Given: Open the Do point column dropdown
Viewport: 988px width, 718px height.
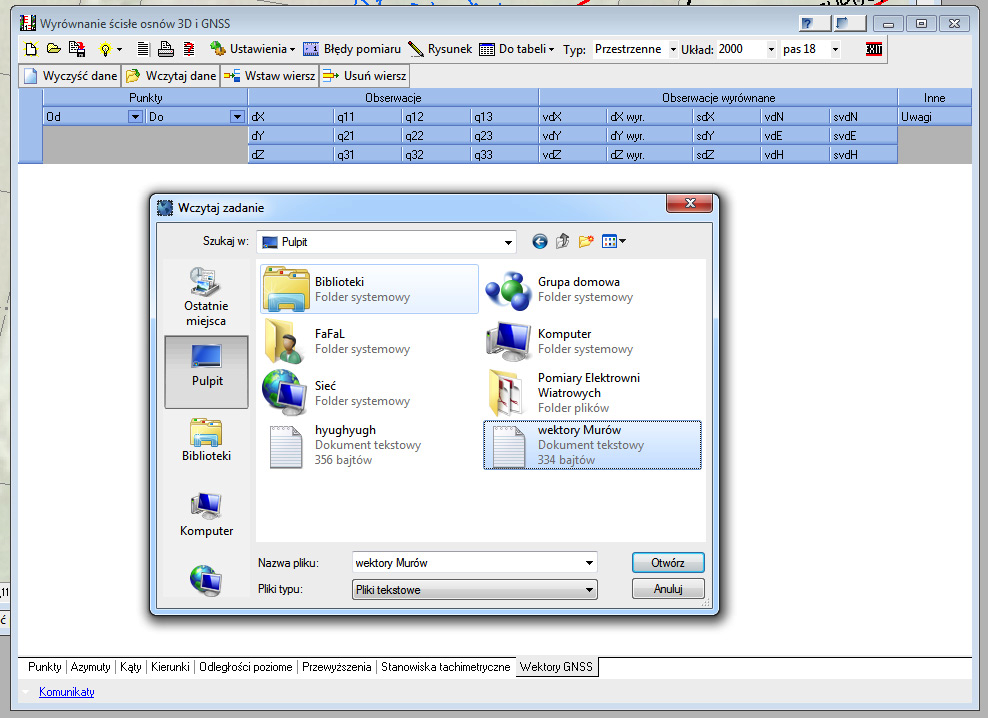Looking at the screenshot, I should point(237,117).
